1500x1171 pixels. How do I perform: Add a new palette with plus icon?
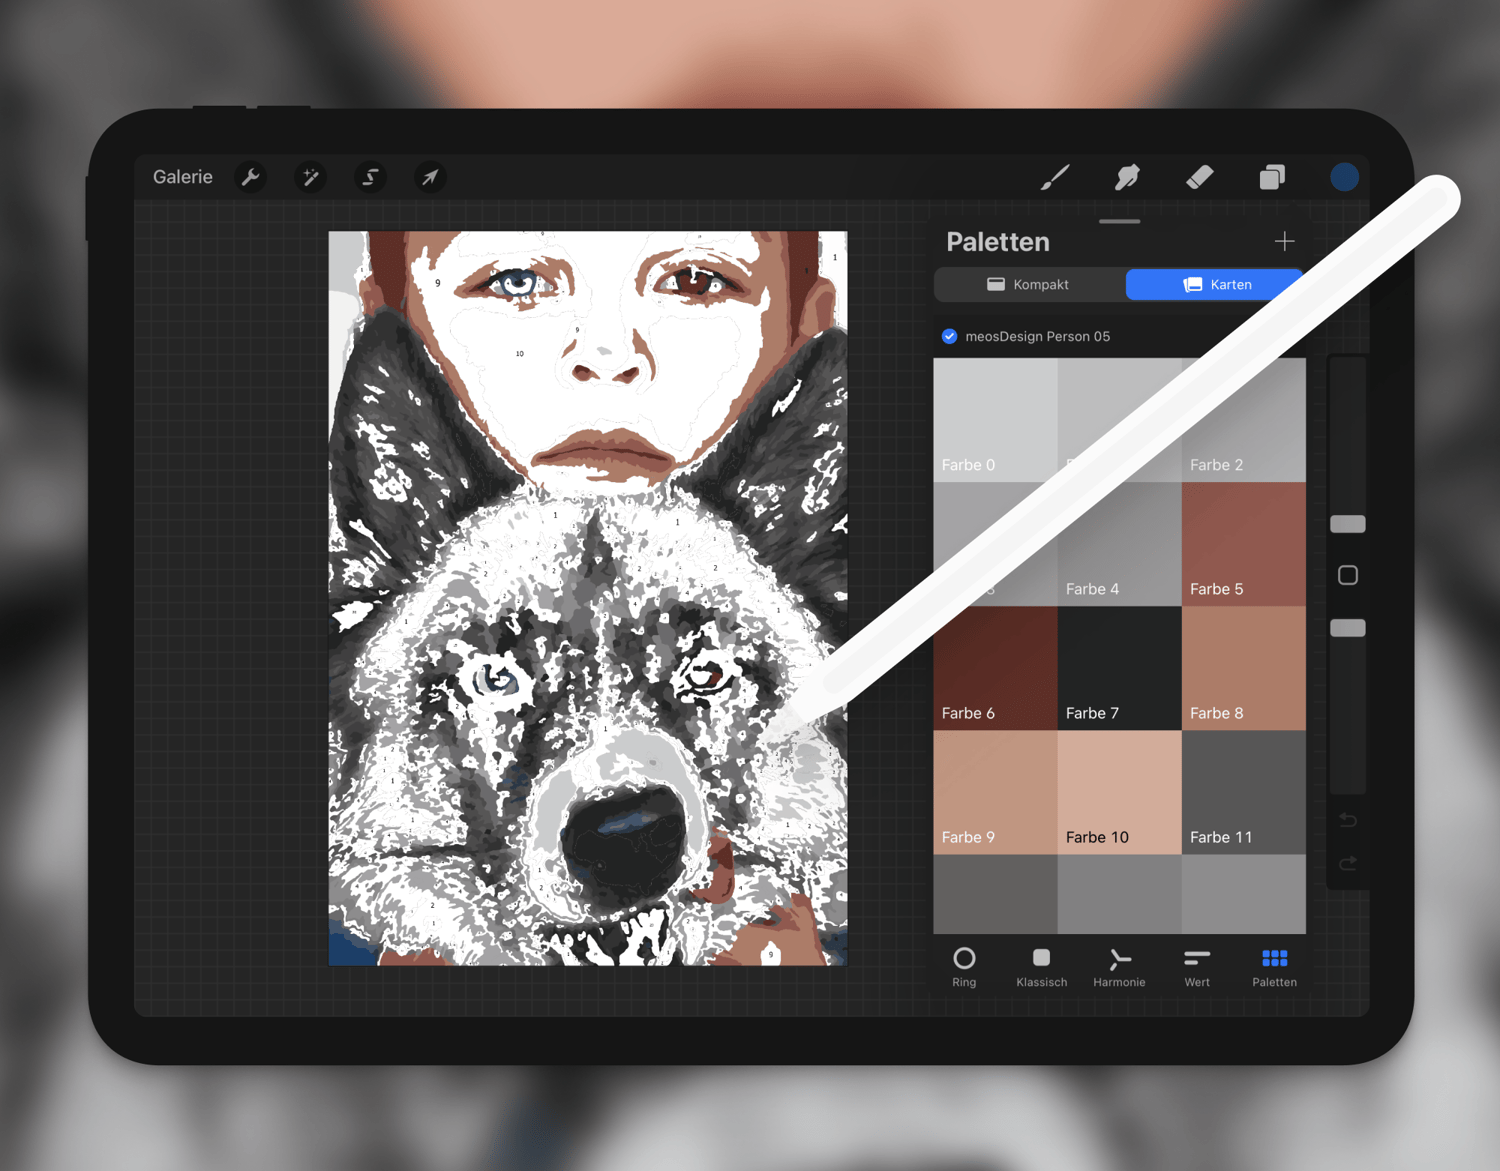[1284, 241]
